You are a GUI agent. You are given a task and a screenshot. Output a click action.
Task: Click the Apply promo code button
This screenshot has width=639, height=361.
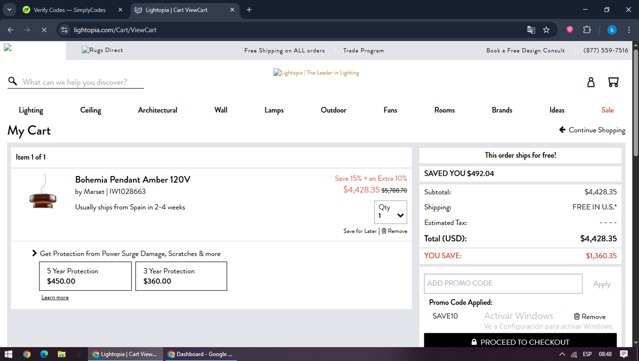[602, 284]
